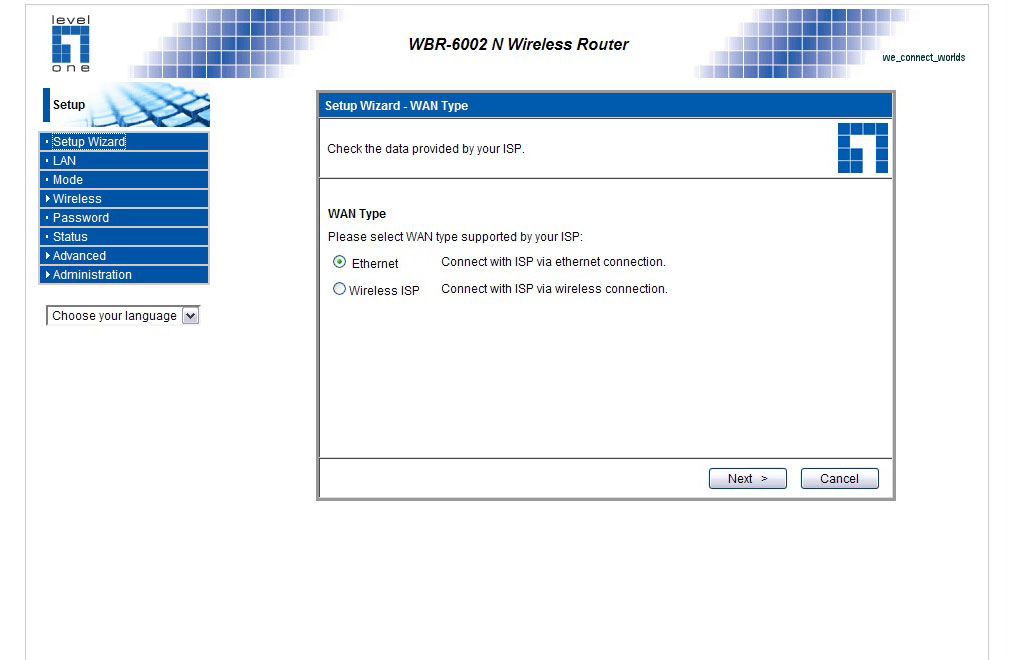Expand the Administration menu section
Screen dimensions: 1016x660
124,275
